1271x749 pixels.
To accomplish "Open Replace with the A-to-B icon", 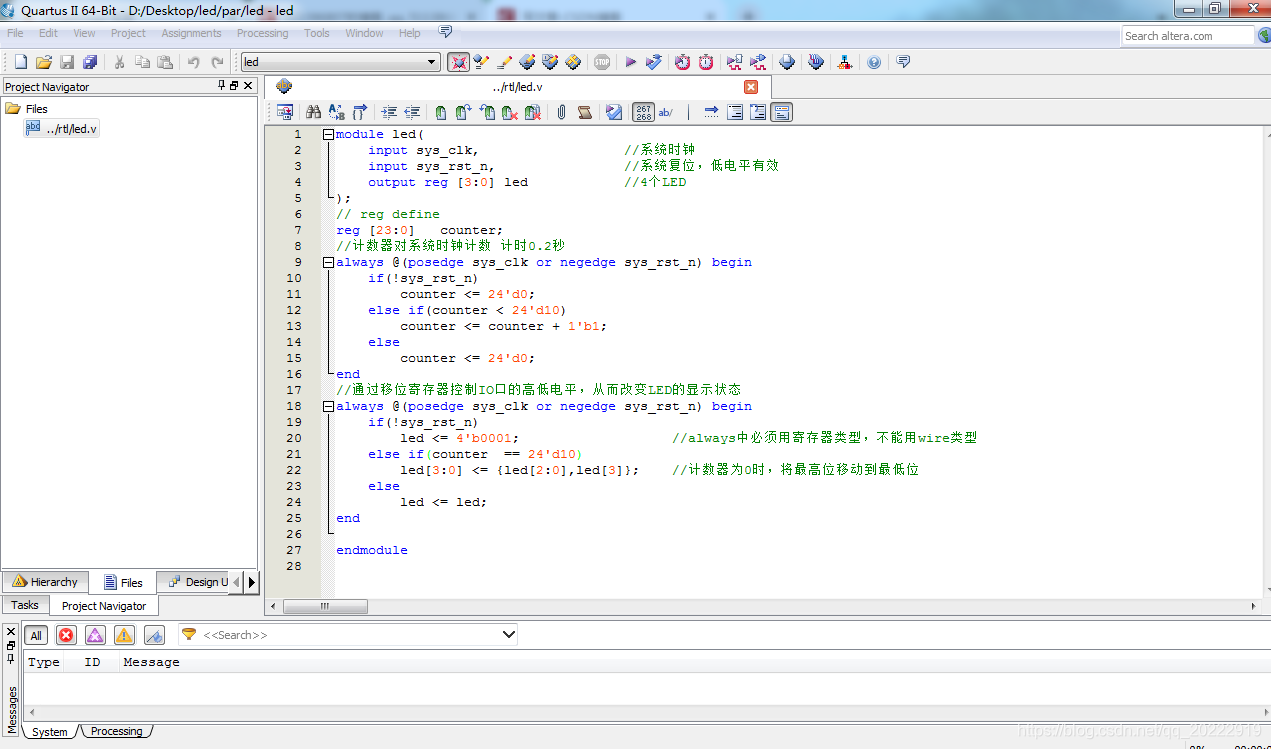I will [335, 112].
